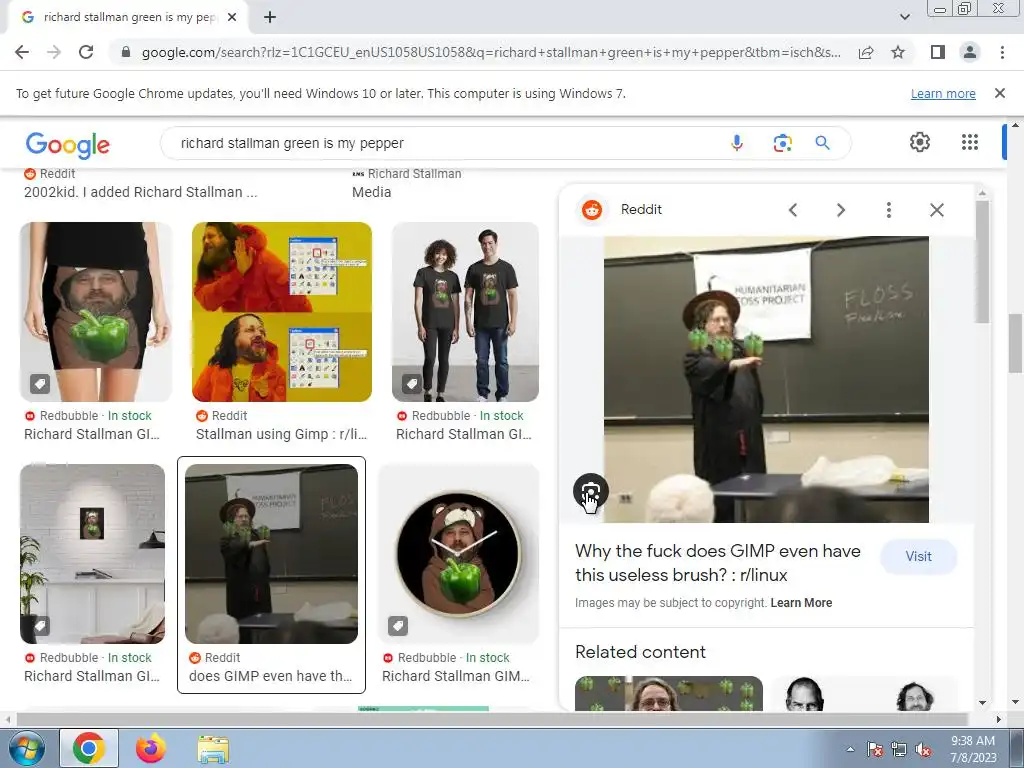This screenshot has width=1024, height=768.
Task: Open the selected classroom Stallman thumbnail
Action: (272, 554)
